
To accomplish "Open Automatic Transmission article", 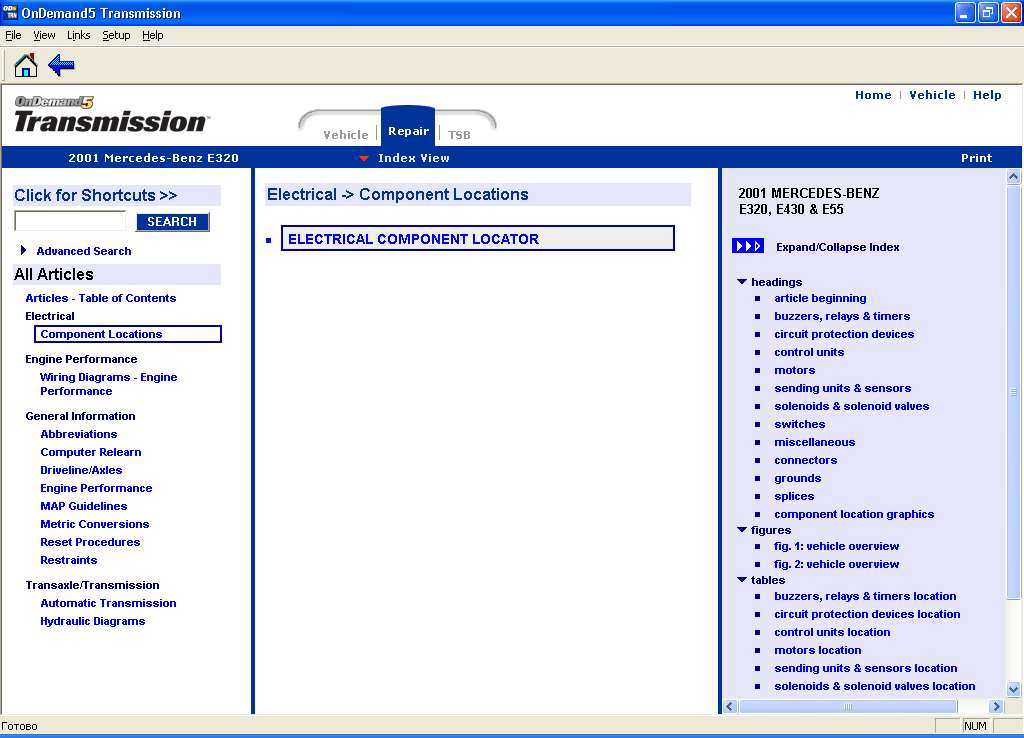I will tap(108, 603).
